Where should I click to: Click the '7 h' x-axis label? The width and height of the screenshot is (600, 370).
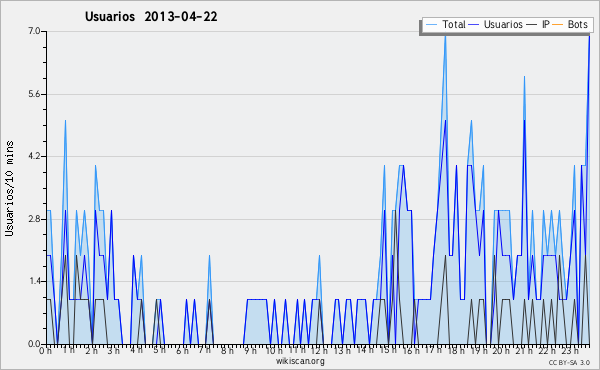coord(205,350)
